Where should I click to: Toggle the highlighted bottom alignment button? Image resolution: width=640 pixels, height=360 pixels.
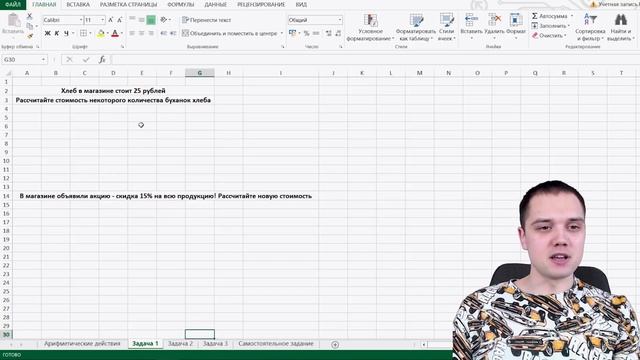[x=151, y=20]
